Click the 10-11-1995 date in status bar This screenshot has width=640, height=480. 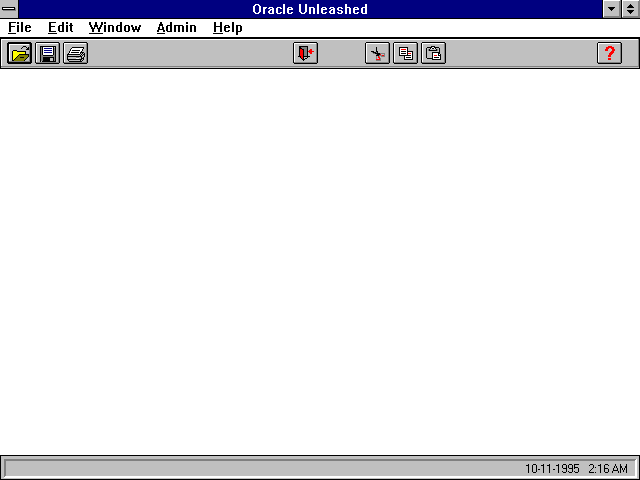pyautogui.click(x=552, y=469)
